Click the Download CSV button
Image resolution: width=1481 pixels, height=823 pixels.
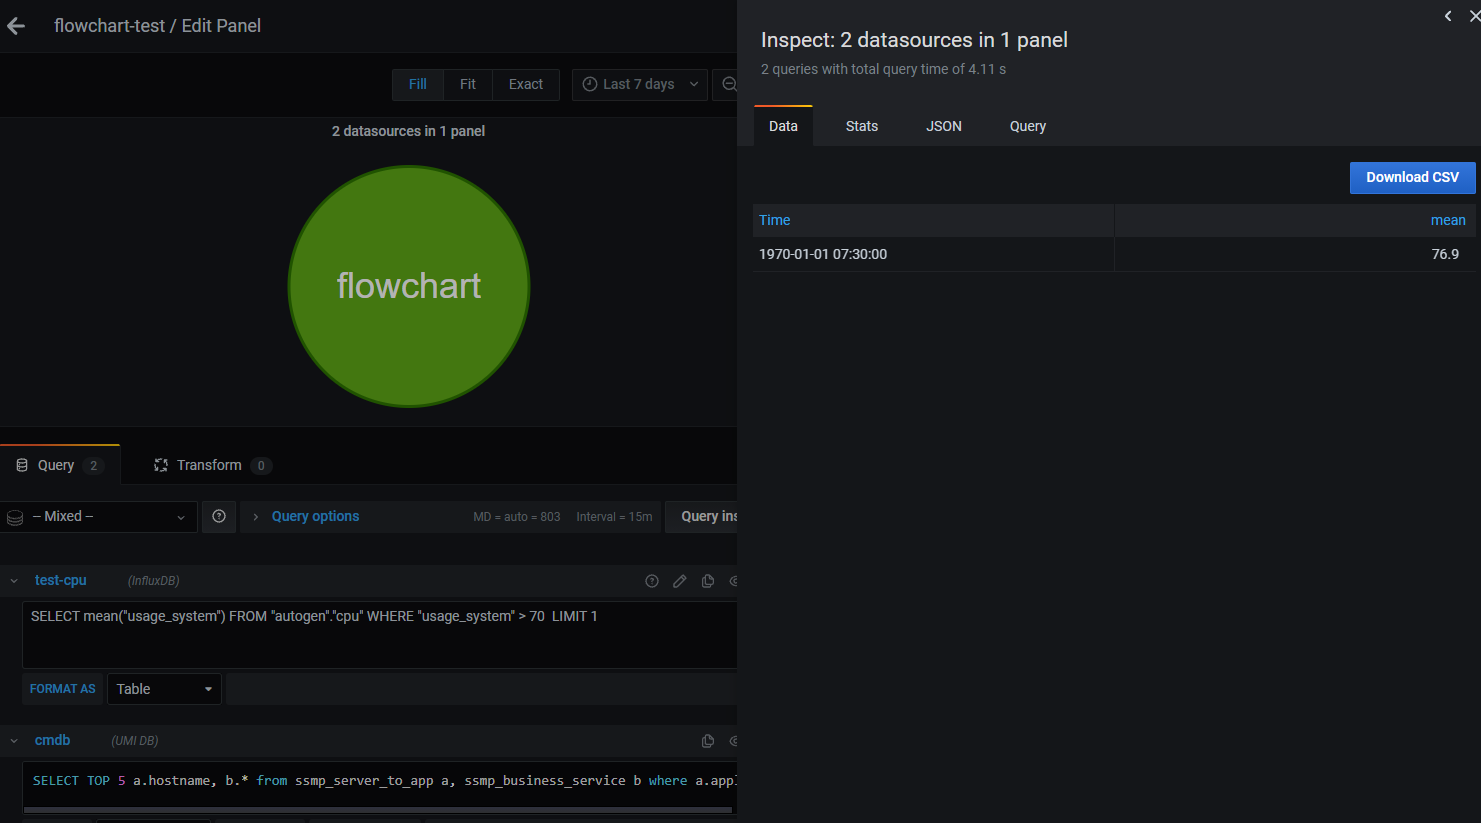(1412, 177)
